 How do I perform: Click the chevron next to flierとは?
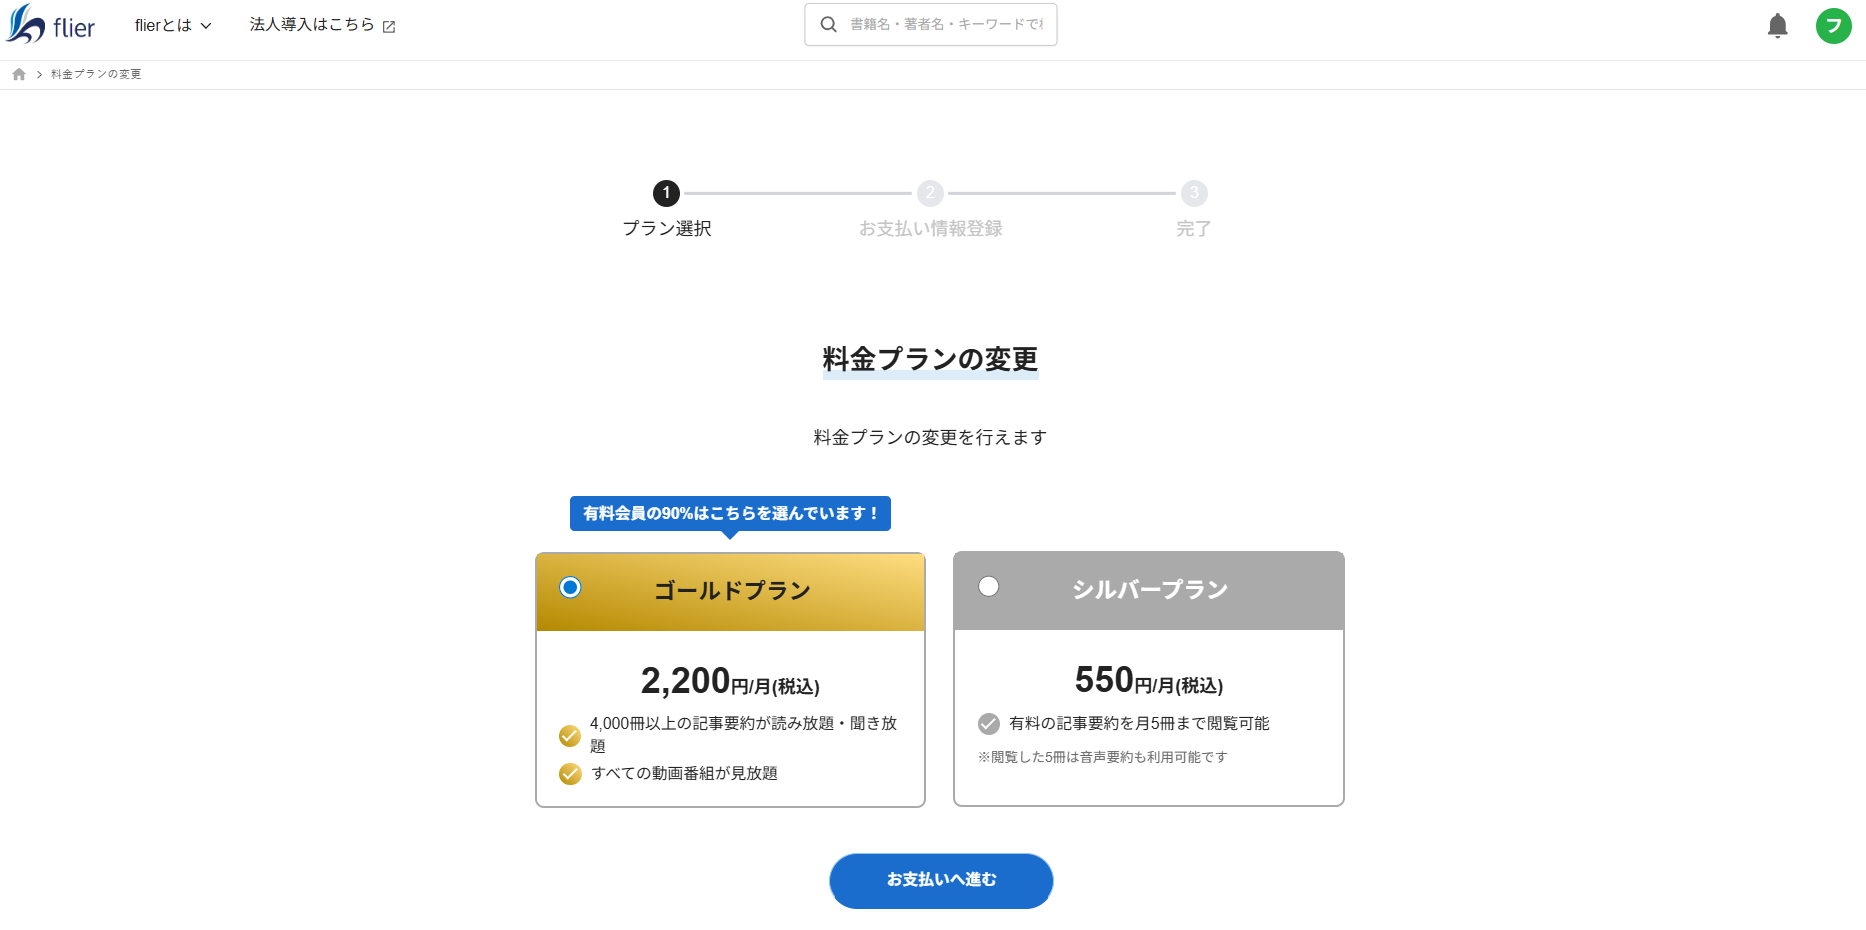[x=206, y=26]
